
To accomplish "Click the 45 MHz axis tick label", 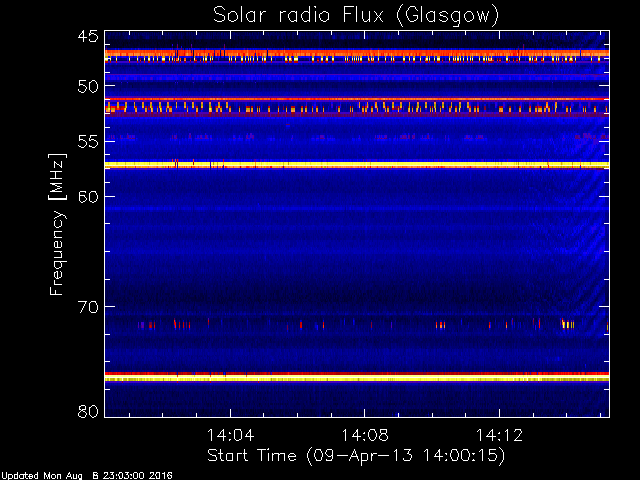I will coord(88,36).
